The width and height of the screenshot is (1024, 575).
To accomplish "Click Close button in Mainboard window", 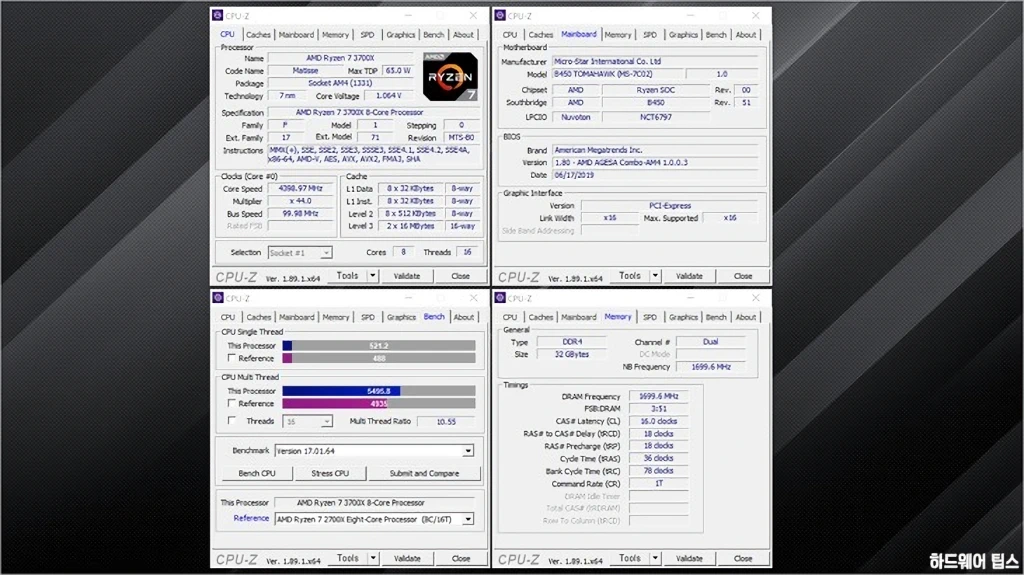I will [743, 276].
